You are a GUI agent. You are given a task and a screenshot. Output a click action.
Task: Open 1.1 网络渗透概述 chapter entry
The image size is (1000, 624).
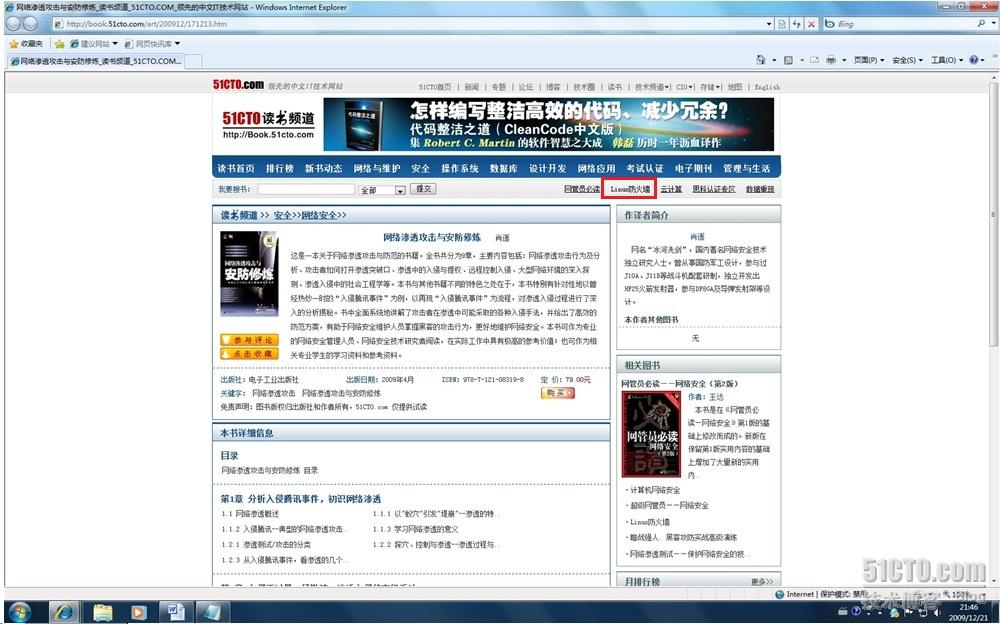tap(251, 514)
